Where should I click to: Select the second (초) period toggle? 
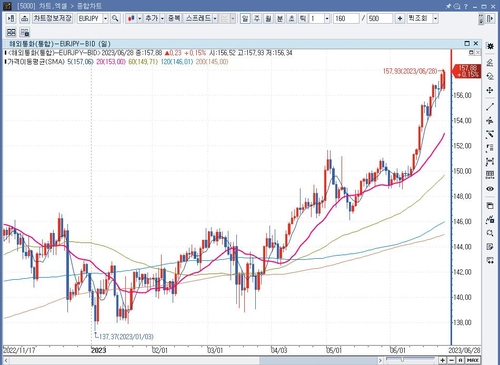[292, 18]
